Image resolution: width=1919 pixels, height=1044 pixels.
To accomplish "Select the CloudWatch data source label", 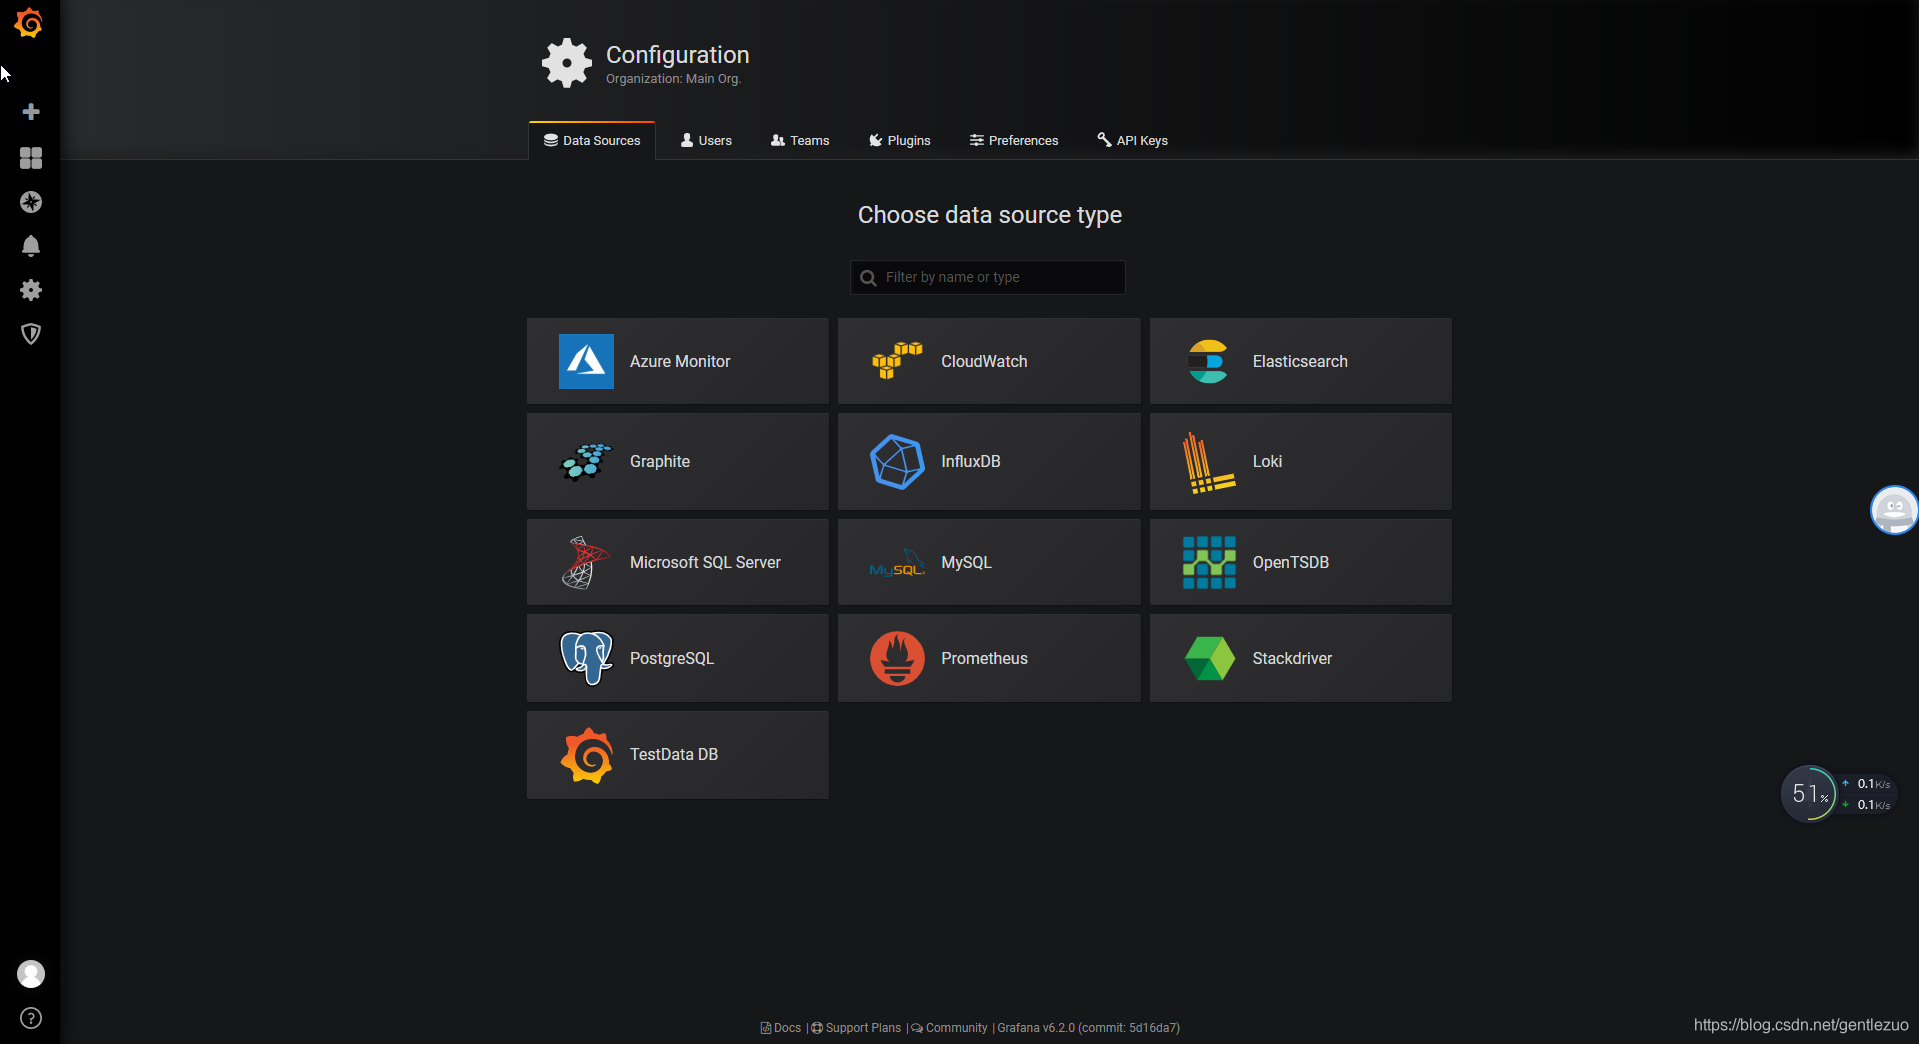I will click(984, 362).
